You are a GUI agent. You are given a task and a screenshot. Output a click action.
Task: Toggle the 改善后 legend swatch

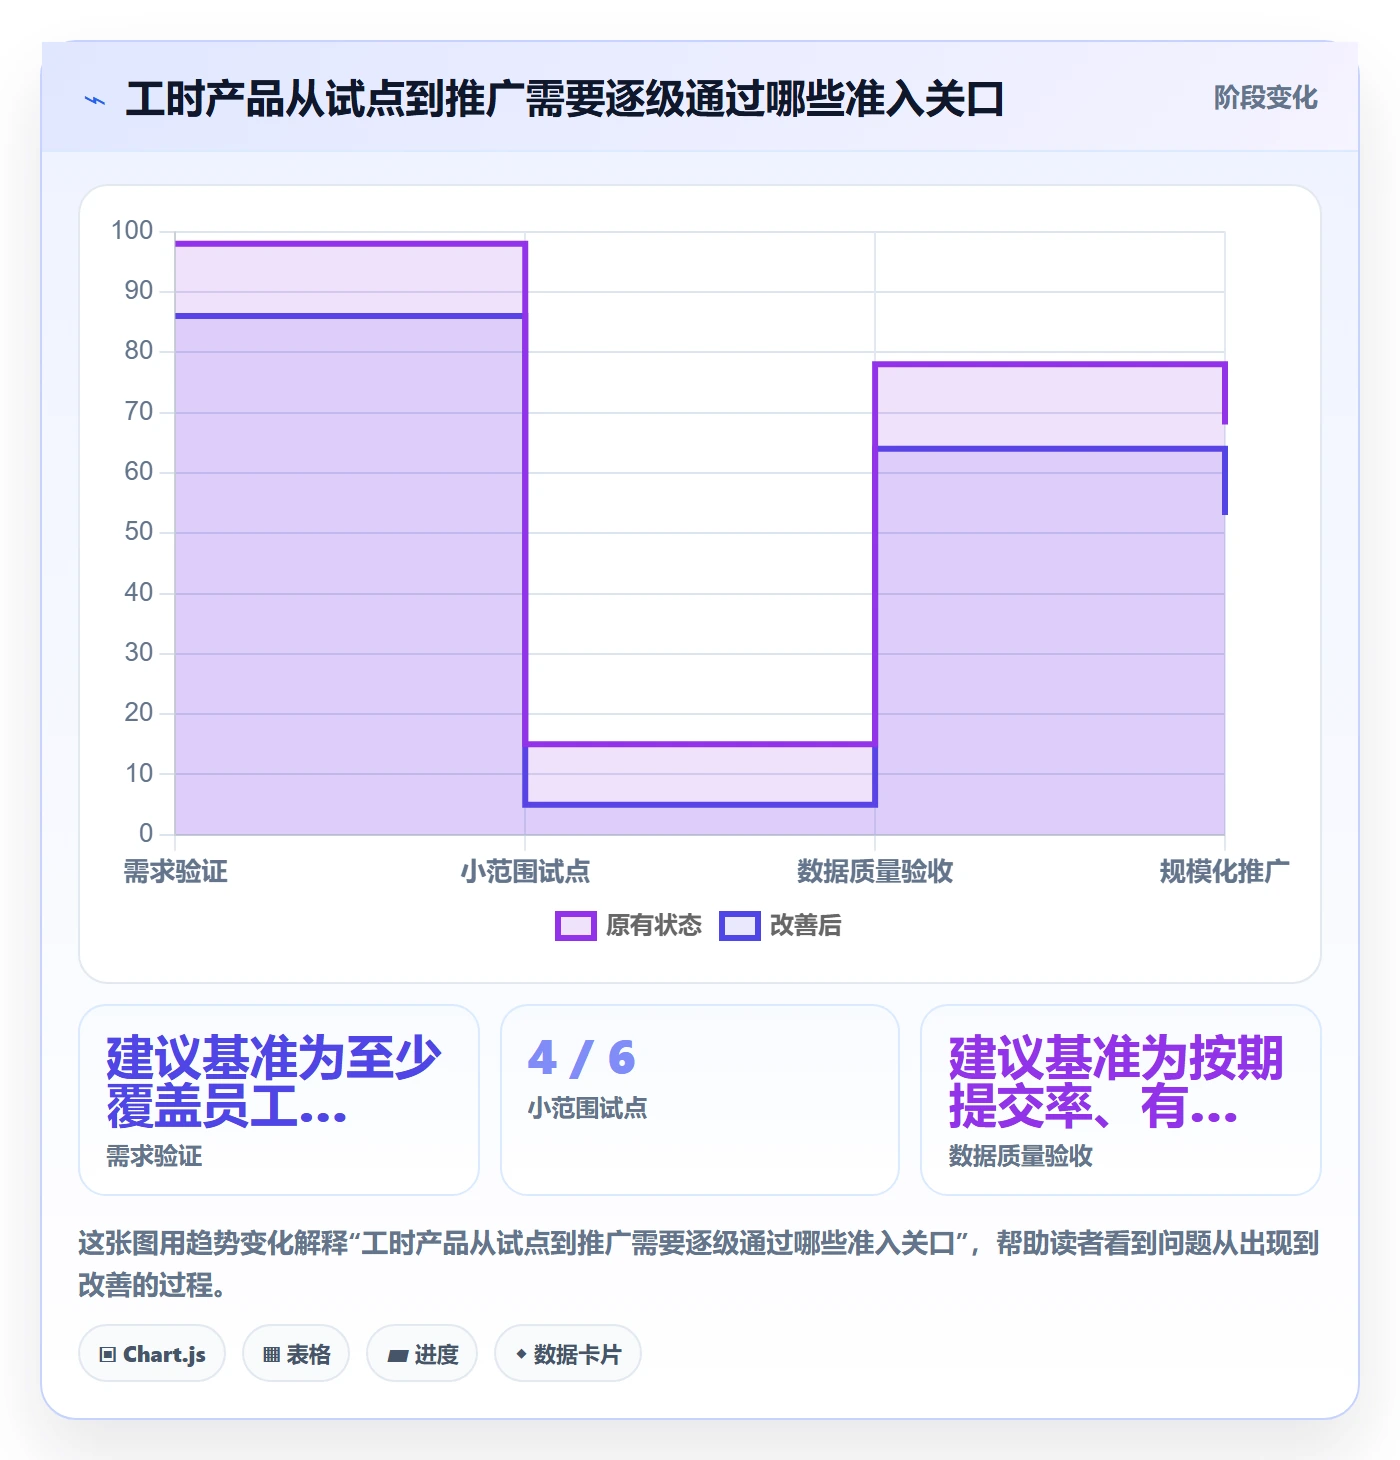740,926
